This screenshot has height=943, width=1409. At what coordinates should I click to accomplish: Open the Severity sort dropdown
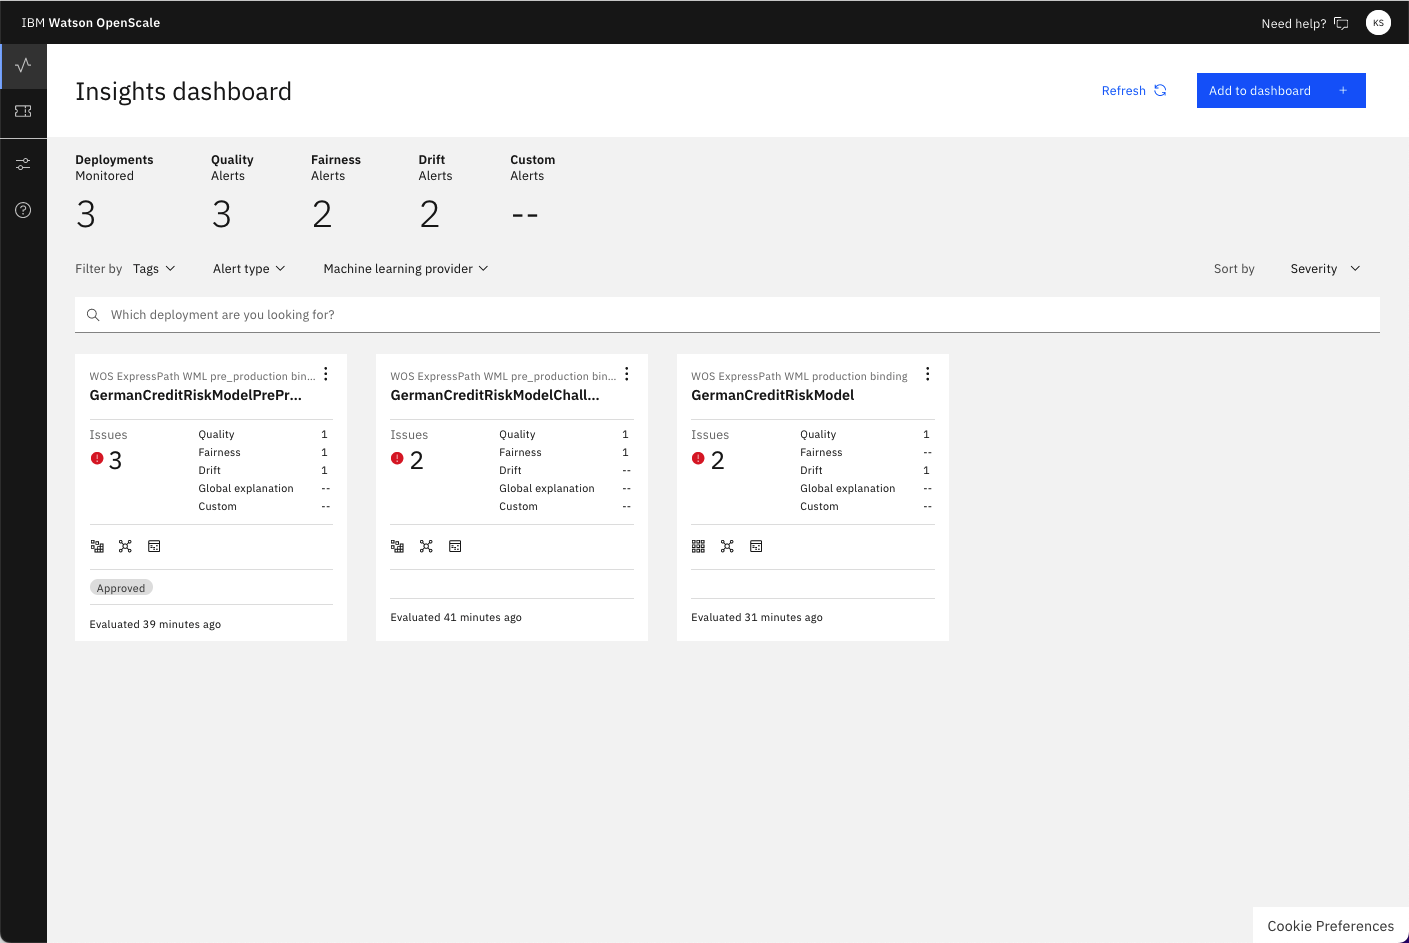coord(1325,269)
